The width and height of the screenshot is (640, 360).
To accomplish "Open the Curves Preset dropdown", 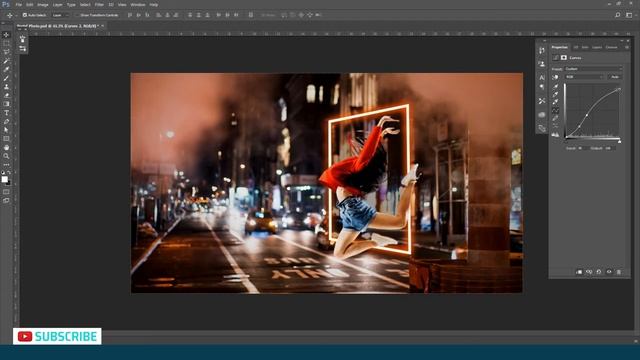I will pyautogui.click(x=593, y=69).
